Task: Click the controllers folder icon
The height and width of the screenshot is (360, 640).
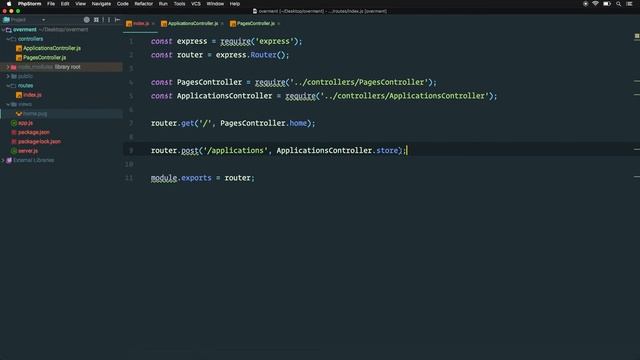Action: (x=13, y=39)
